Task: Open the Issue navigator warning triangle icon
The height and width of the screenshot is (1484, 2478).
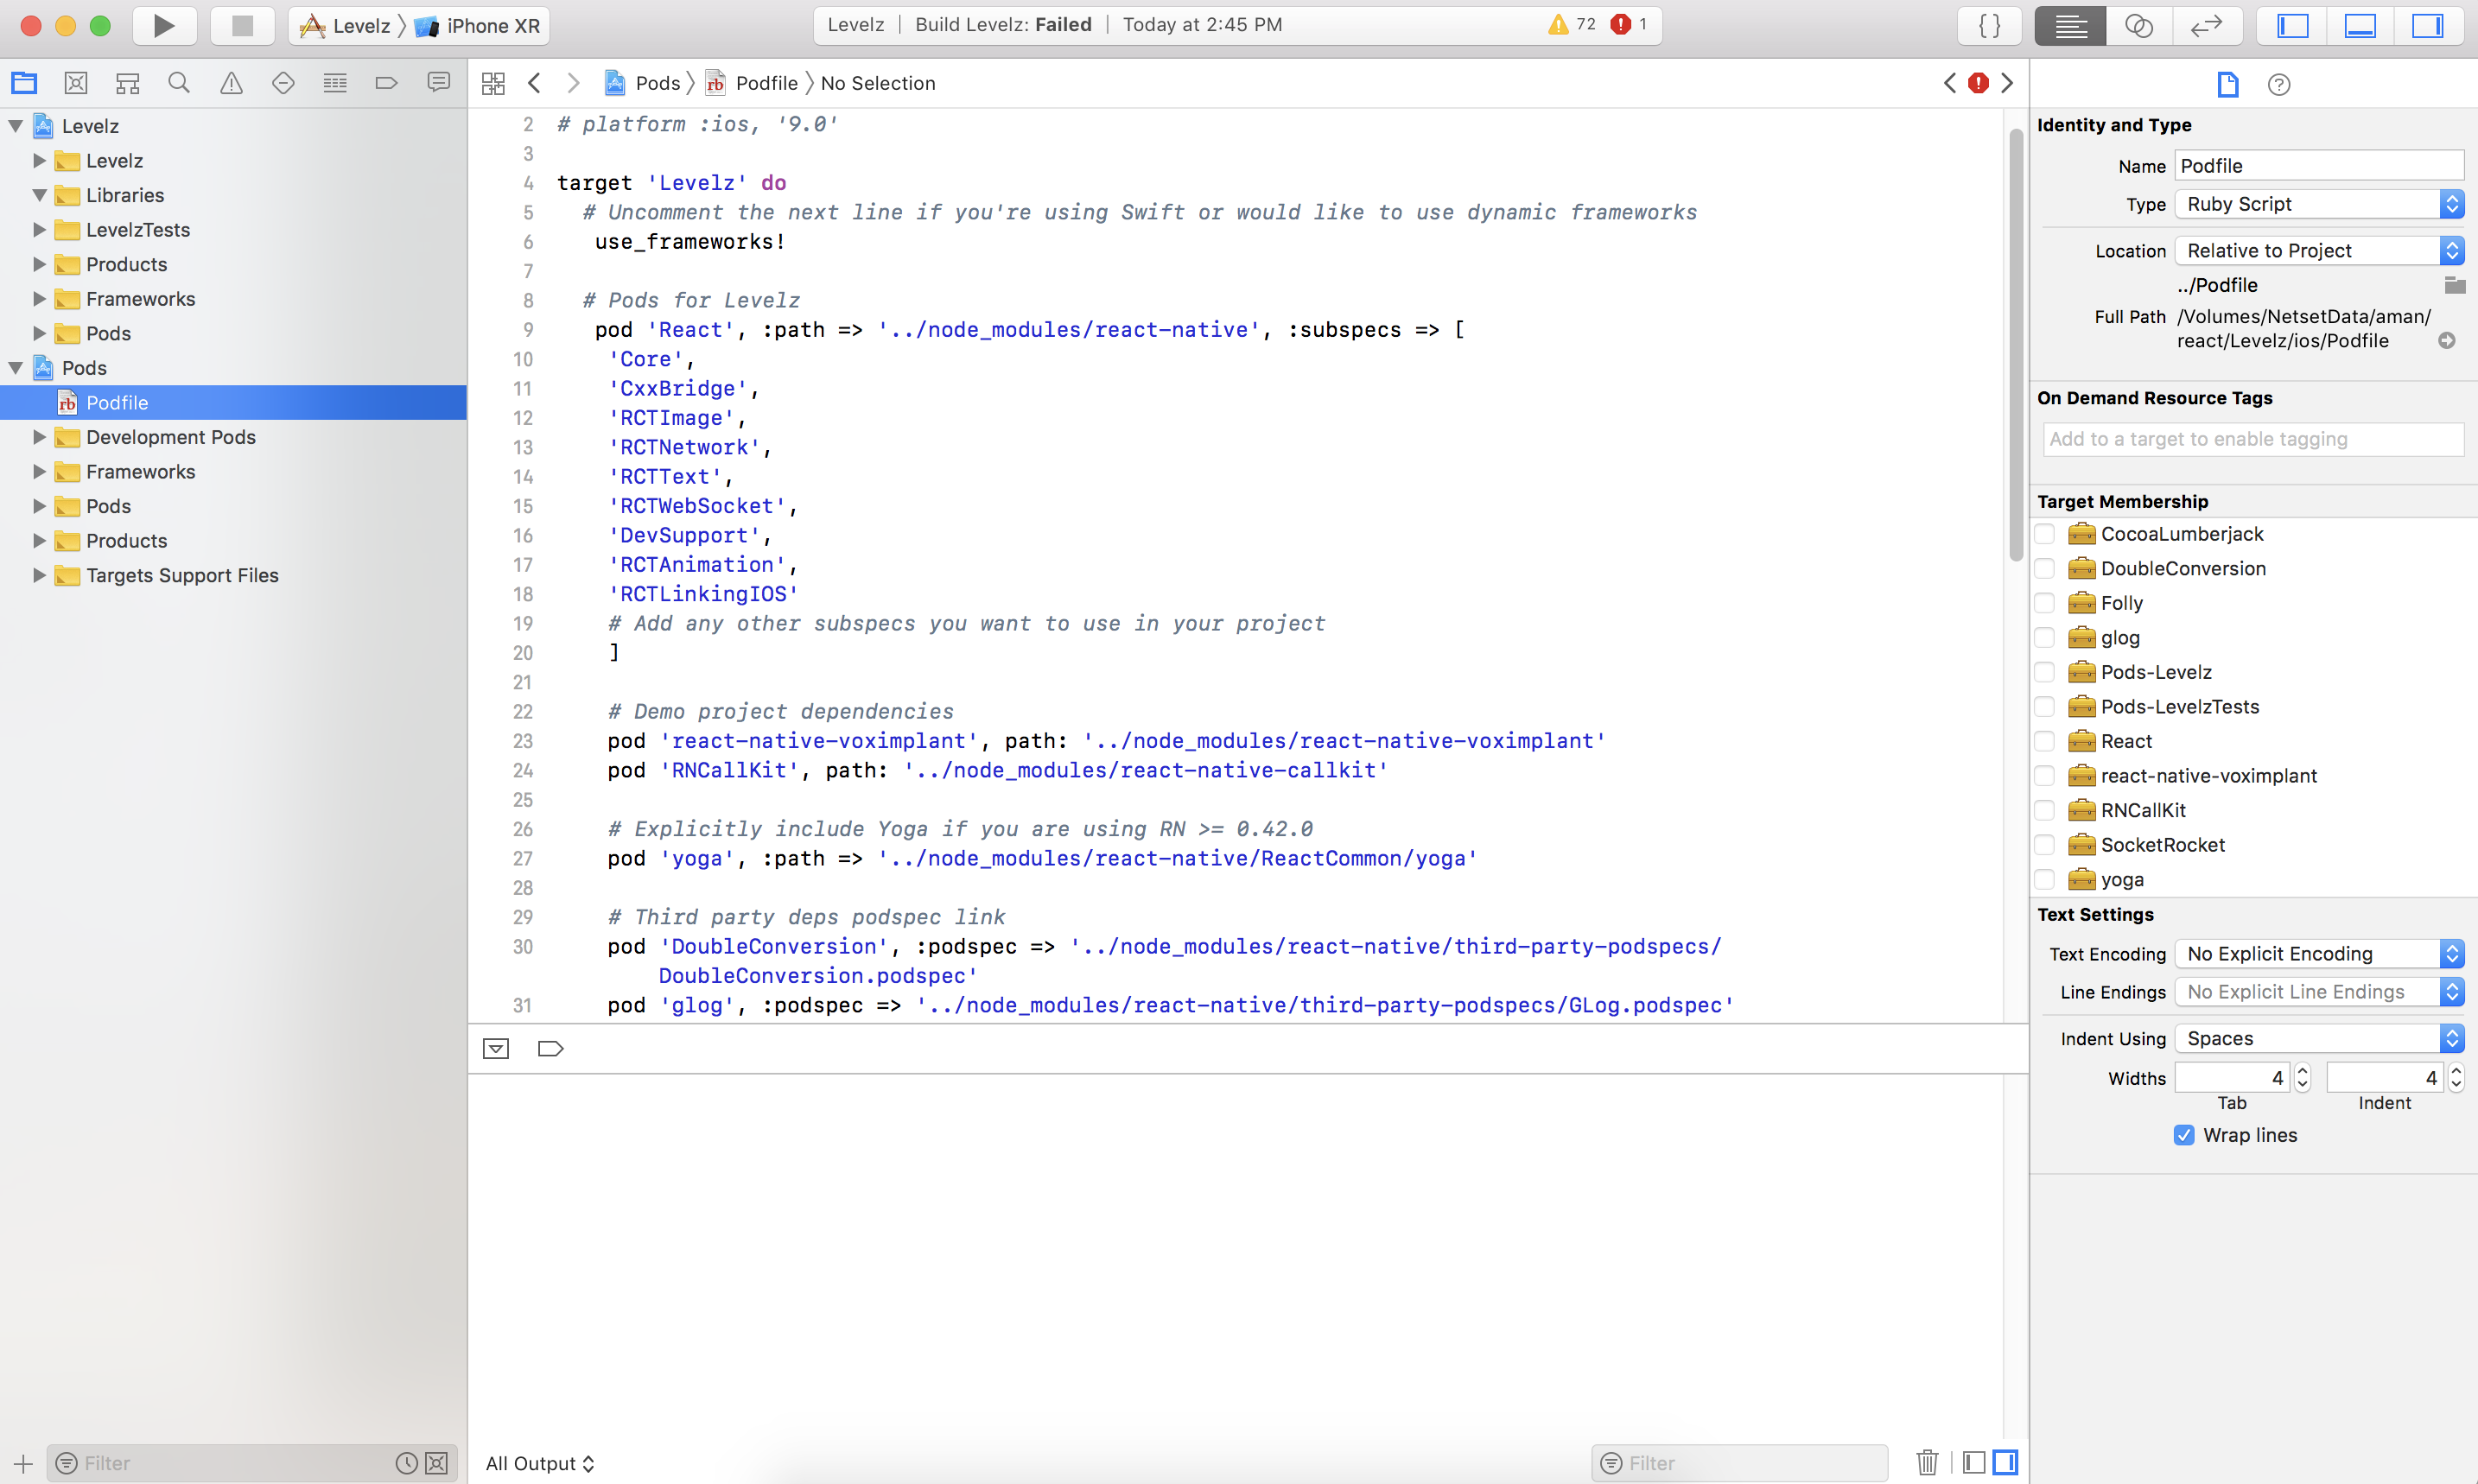Action: click(x=231, y=83)
